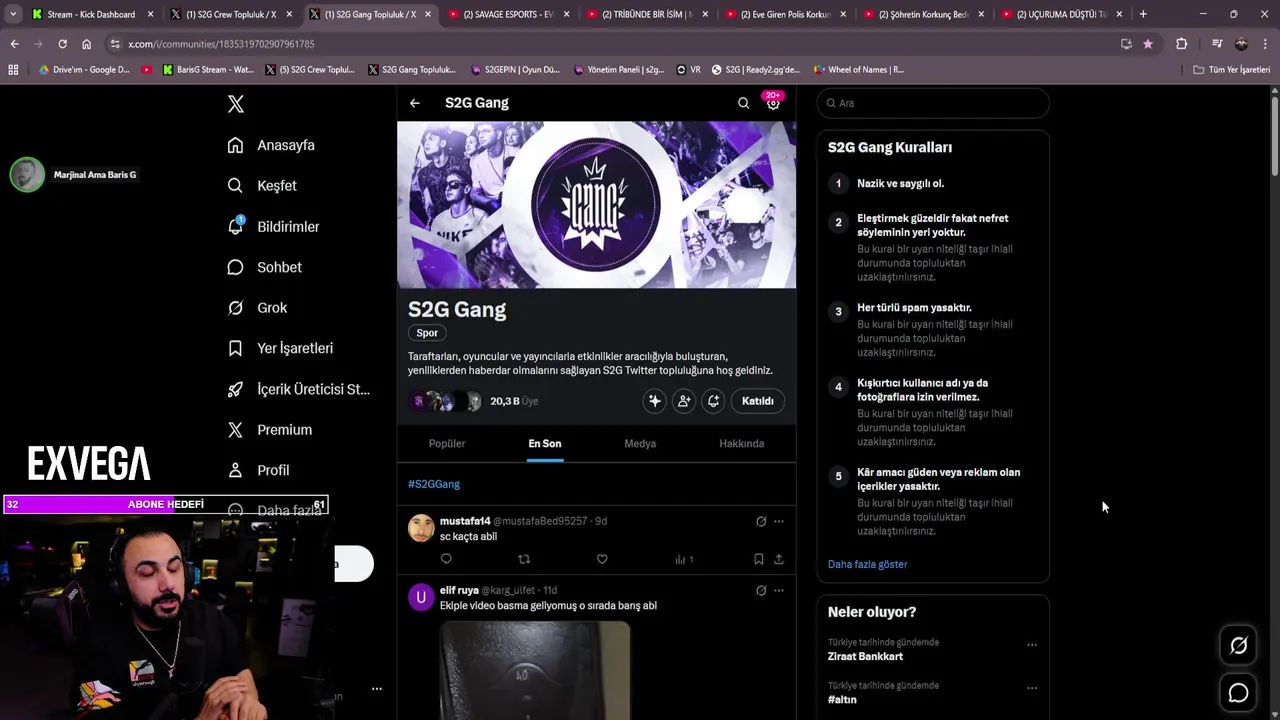This screenshot has height=720, width=1280.
Task: Open Anasayfa home page
Action: (271, 145)
